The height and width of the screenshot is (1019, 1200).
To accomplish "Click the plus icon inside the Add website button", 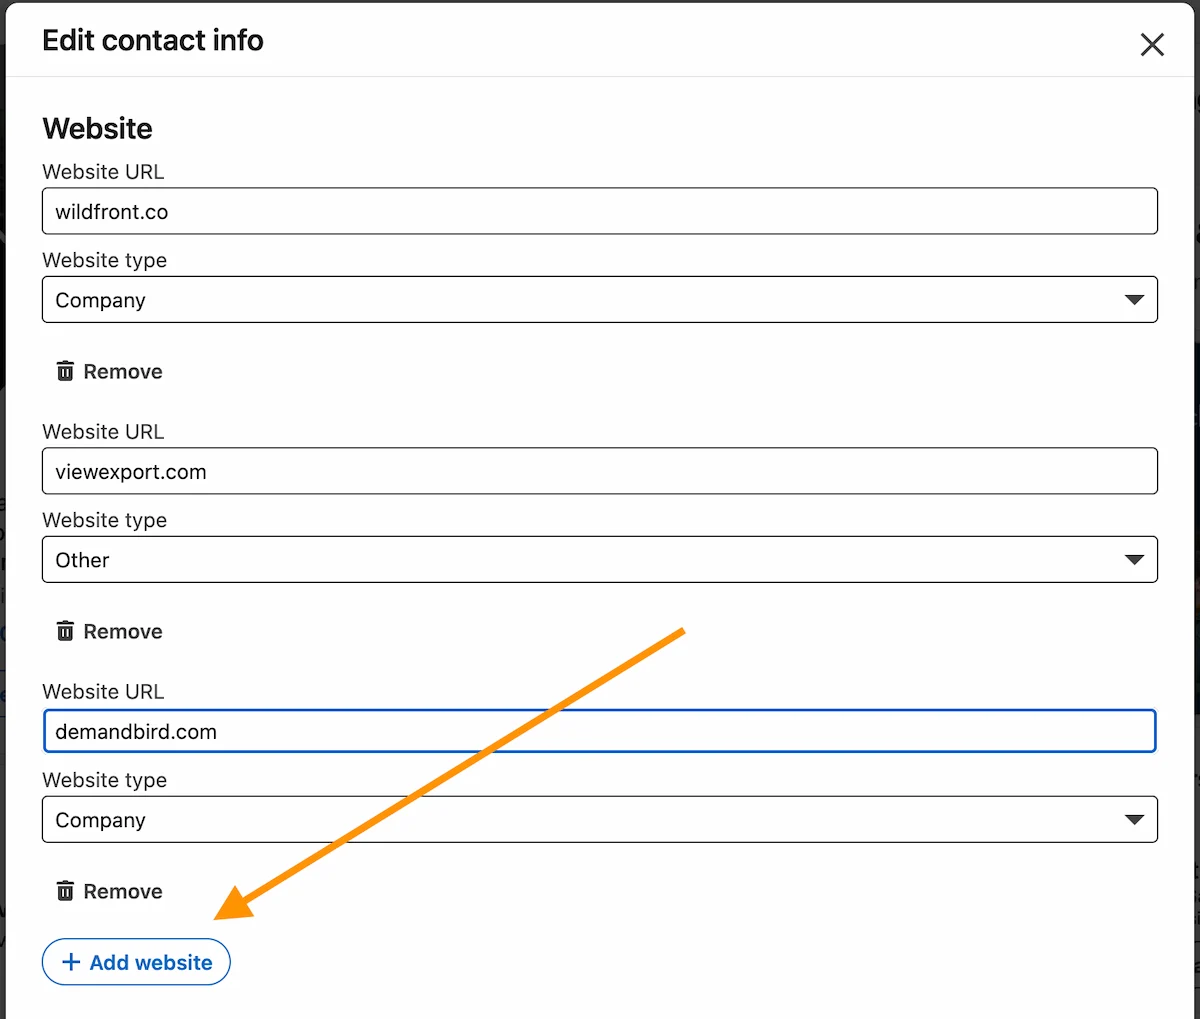I will [70, 962].
